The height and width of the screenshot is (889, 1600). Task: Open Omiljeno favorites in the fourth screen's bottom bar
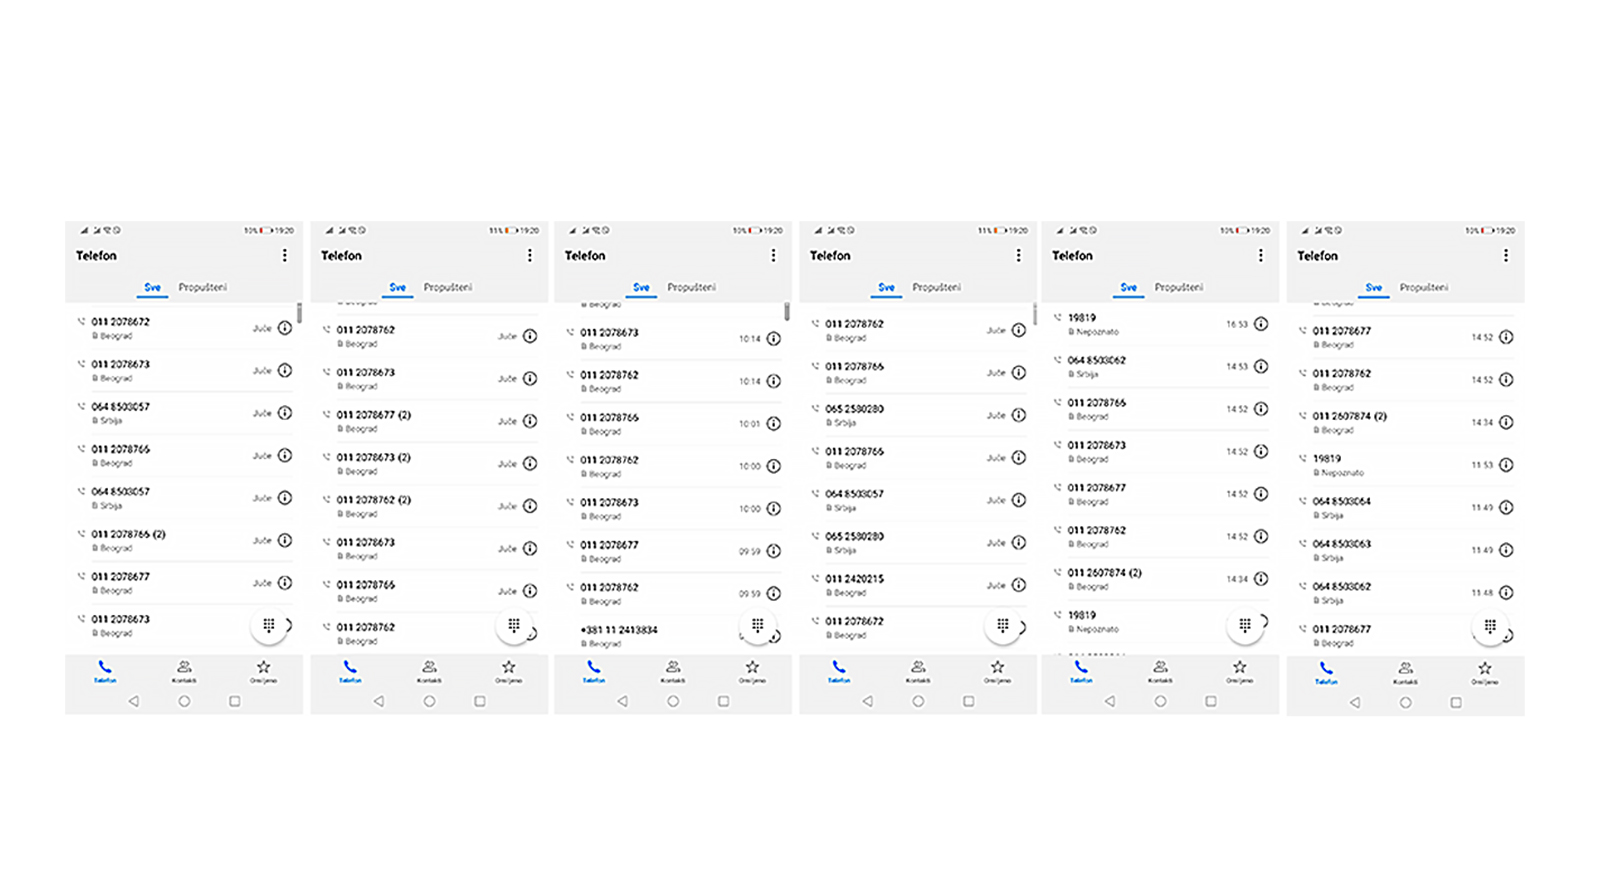click(x=997, y=671)
